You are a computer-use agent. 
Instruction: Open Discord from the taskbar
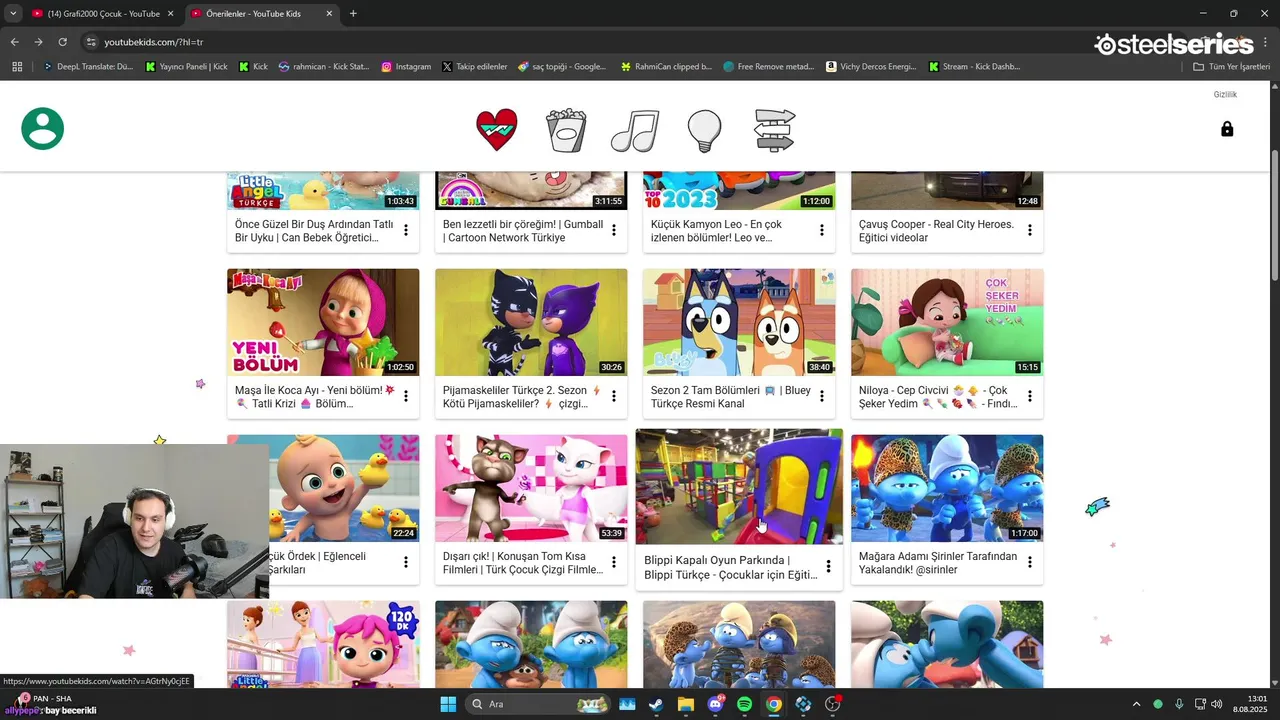tap(715, 704)
